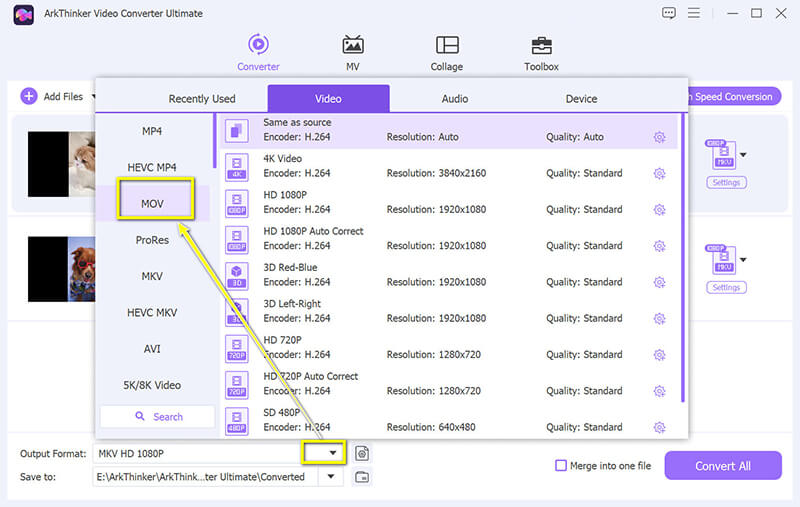800x507 pixels.
Task: Select HEVC MP4 in the format list
Action: click(152, 167)
